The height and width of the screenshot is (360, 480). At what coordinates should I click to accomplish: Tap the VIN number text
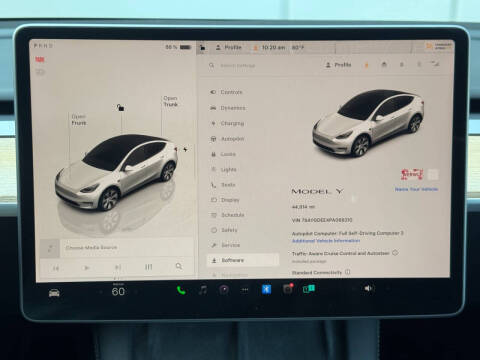tap(322, 220)
